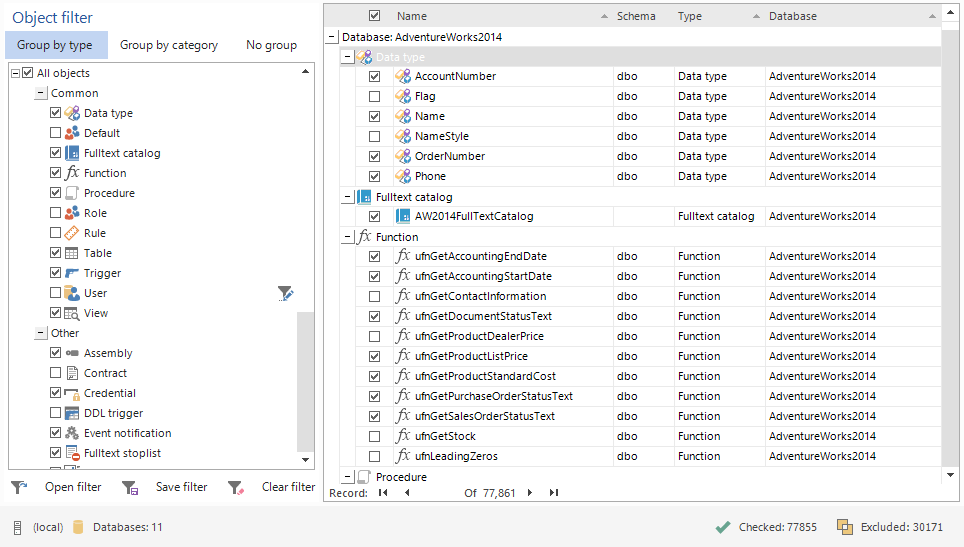The height and width of the screenshot is (547, 964).
Task: Click the Function fx icon in the filter tree
Action: (72, 173)
